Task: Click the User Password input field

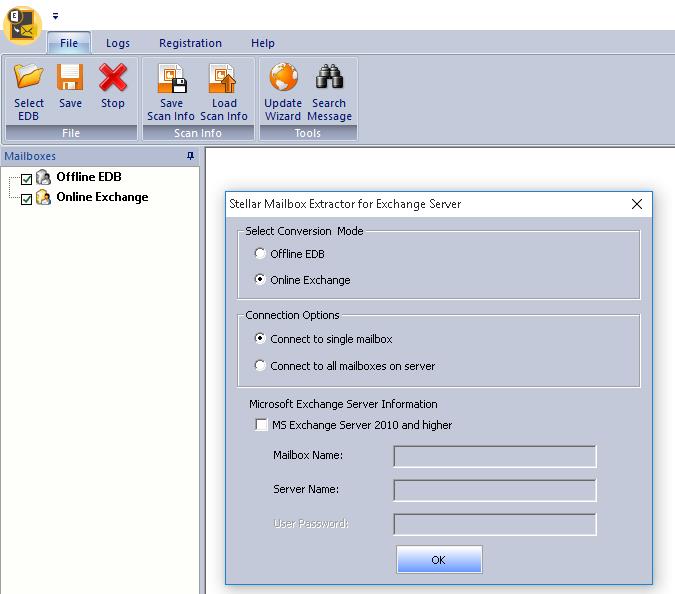Action: [x=495, y=524]
